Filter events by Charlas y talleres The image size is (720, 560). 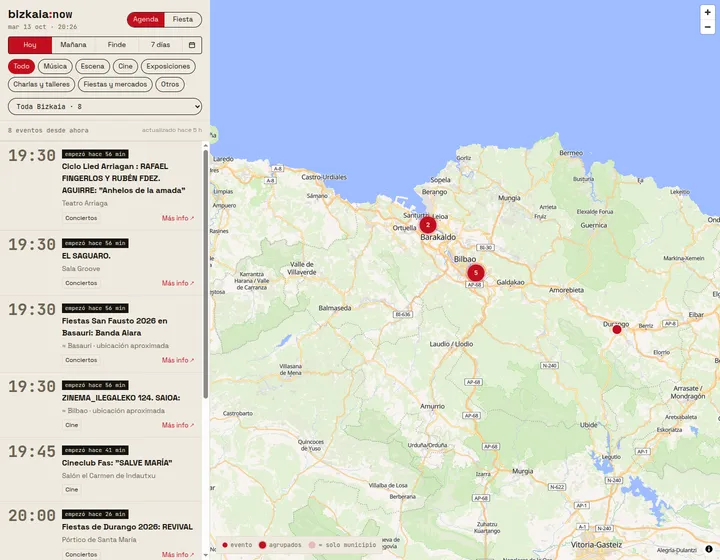click(x=41, y=84)
